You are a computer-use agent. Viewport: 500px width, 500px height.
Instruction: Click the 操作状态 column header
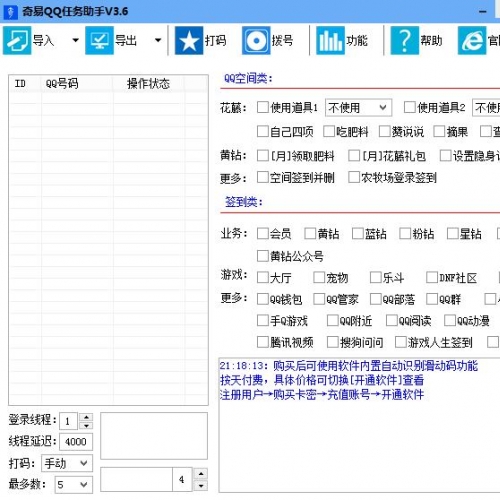(148, 83)
